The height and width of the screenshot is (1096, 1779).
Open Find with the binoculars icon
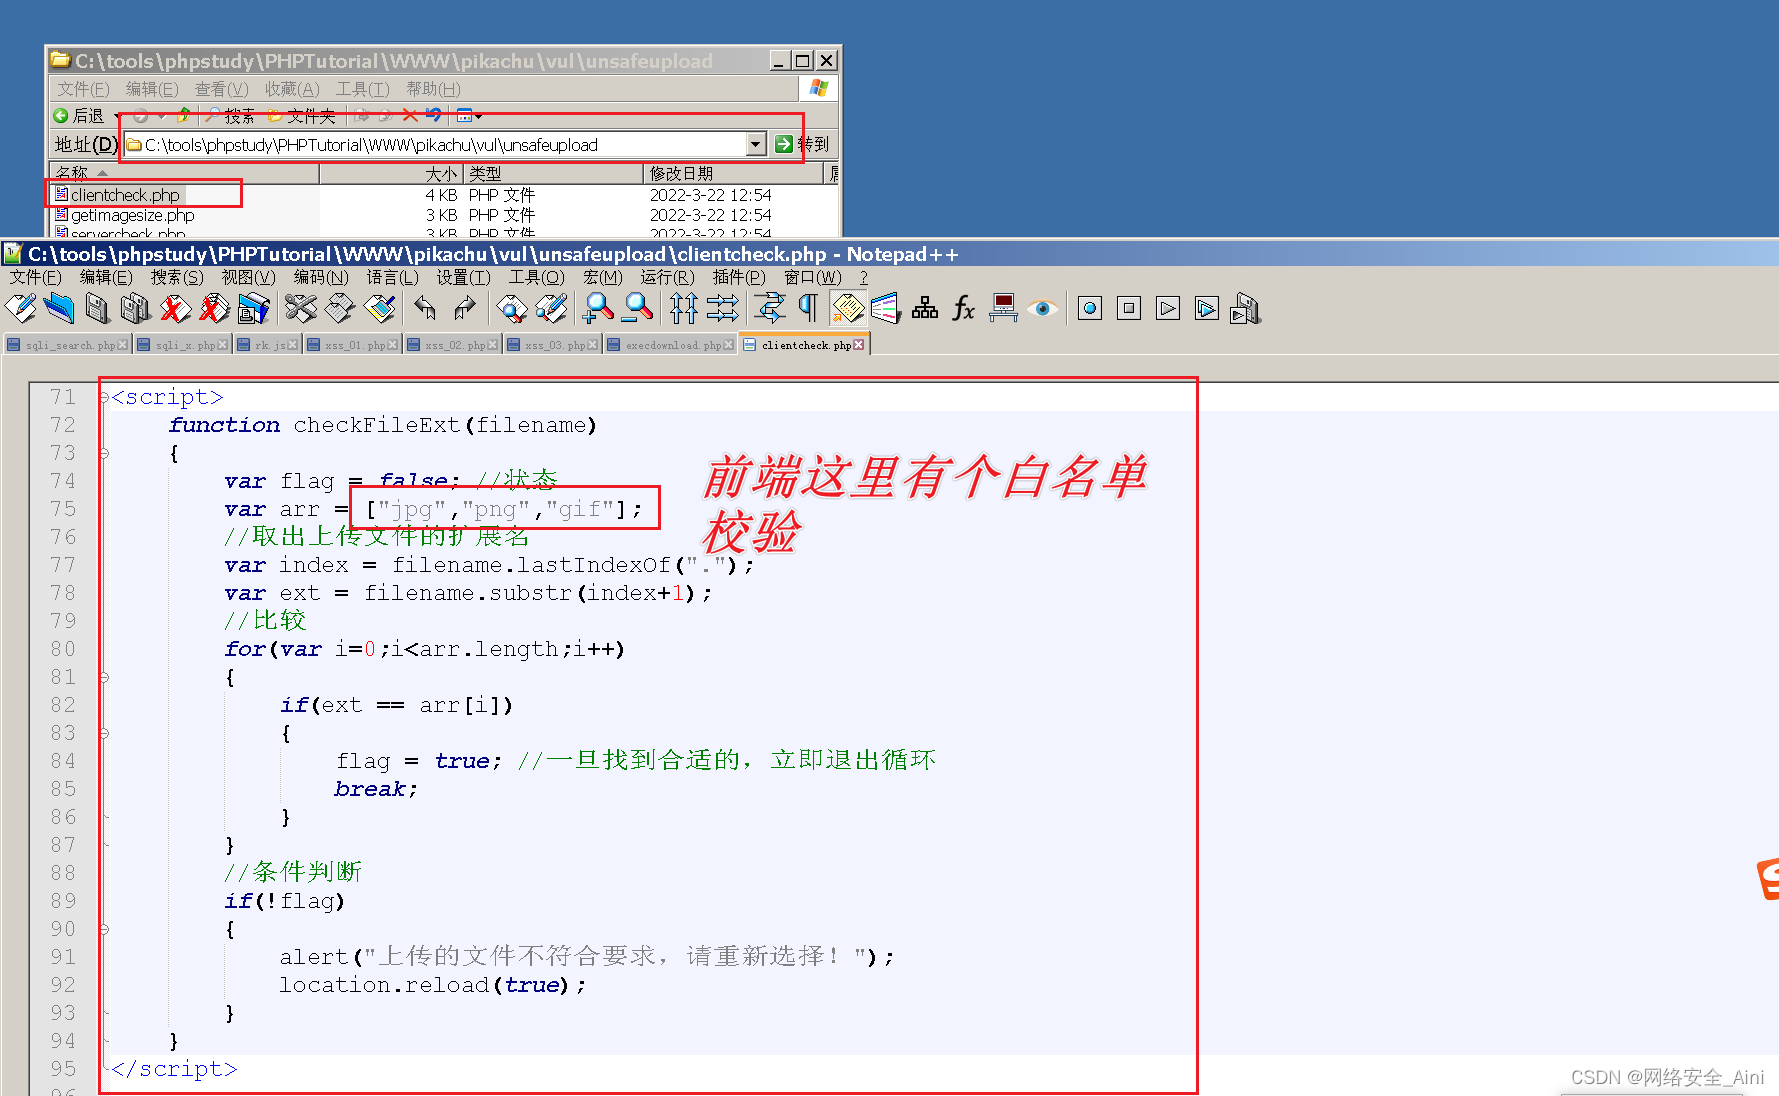click(511, 308)
